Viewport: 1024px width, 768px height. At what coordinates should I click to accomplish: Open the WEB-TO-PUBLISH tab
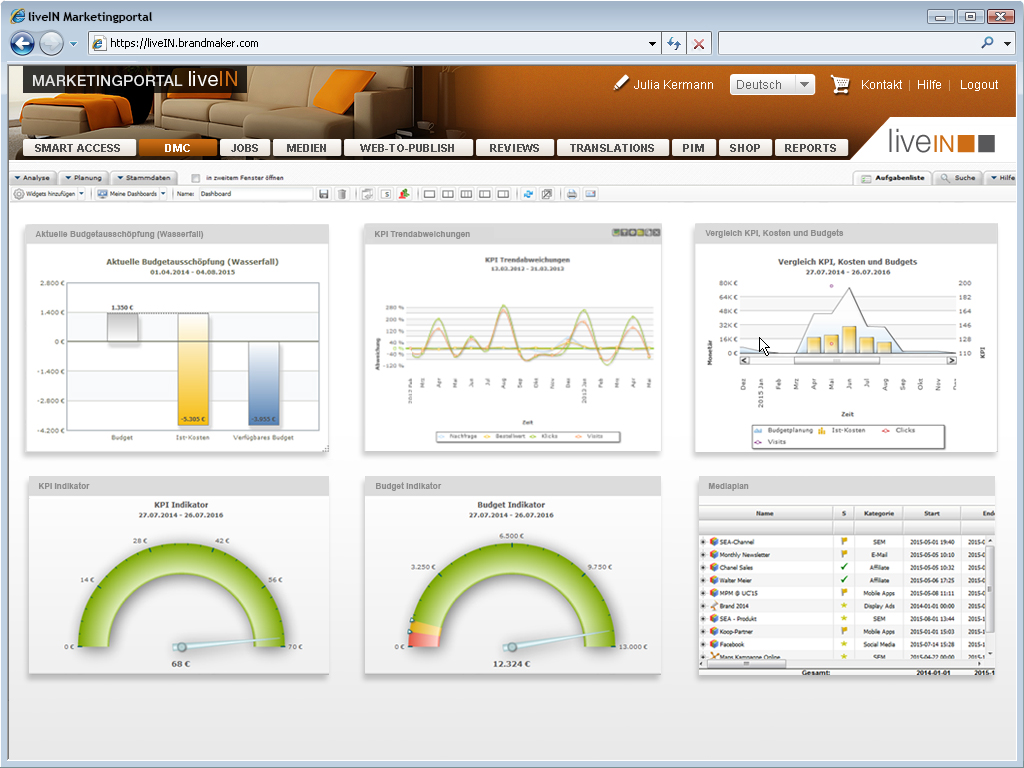click(406, 148)
